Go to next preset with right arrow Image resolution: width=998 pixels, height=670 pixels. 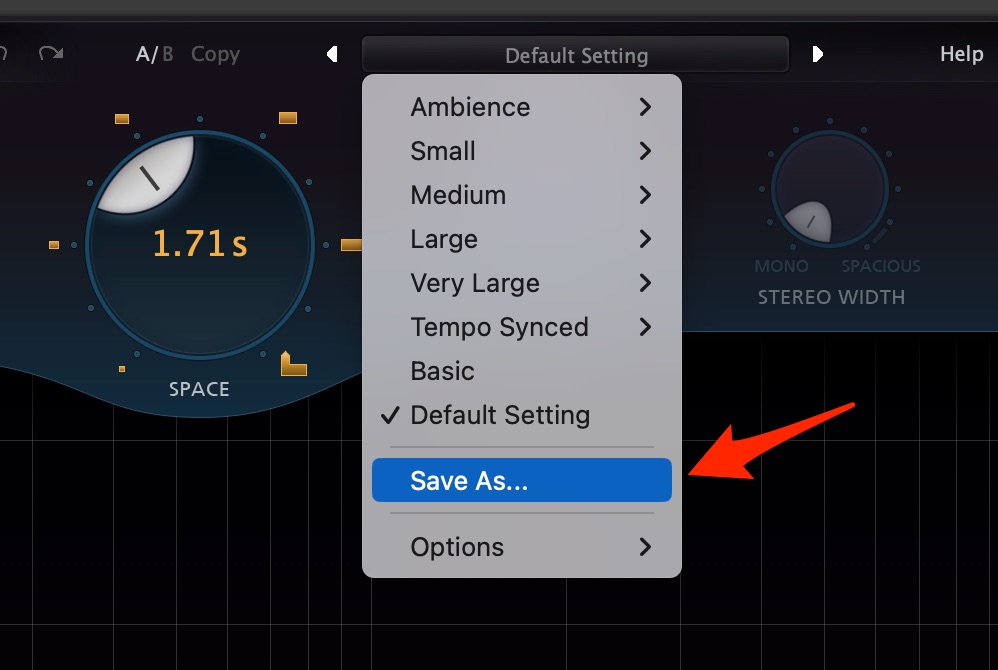818,54
